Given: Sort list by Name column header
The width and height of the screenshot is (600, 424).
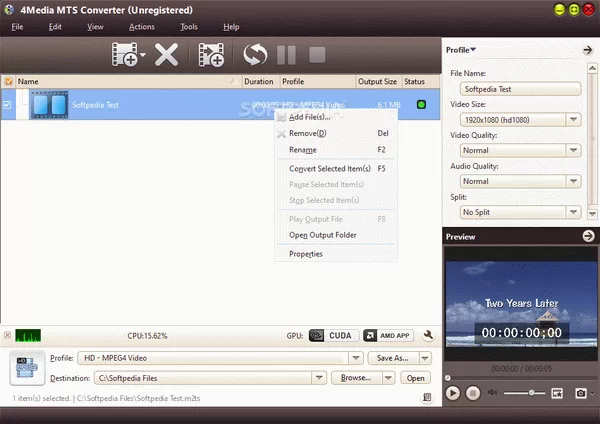Looking at the screenshot, I should [128, 82].
